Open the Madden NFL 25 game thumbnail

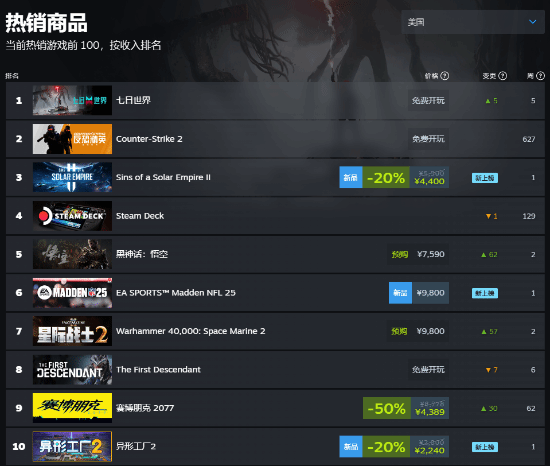pyautogui.click(x=72, y=293)
